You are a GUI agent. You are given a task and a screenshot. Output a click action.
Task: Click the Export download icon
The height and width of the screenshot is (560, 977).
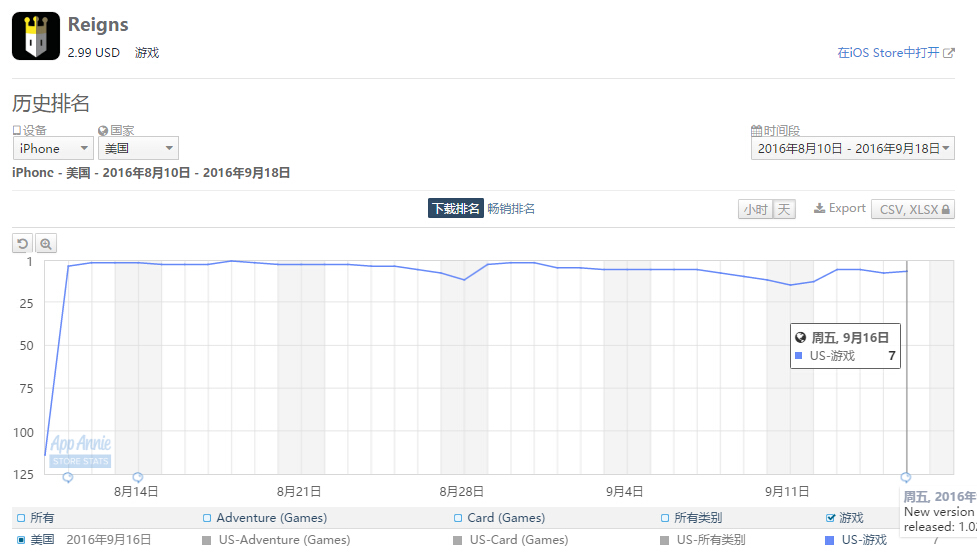[x=819, y=208]
